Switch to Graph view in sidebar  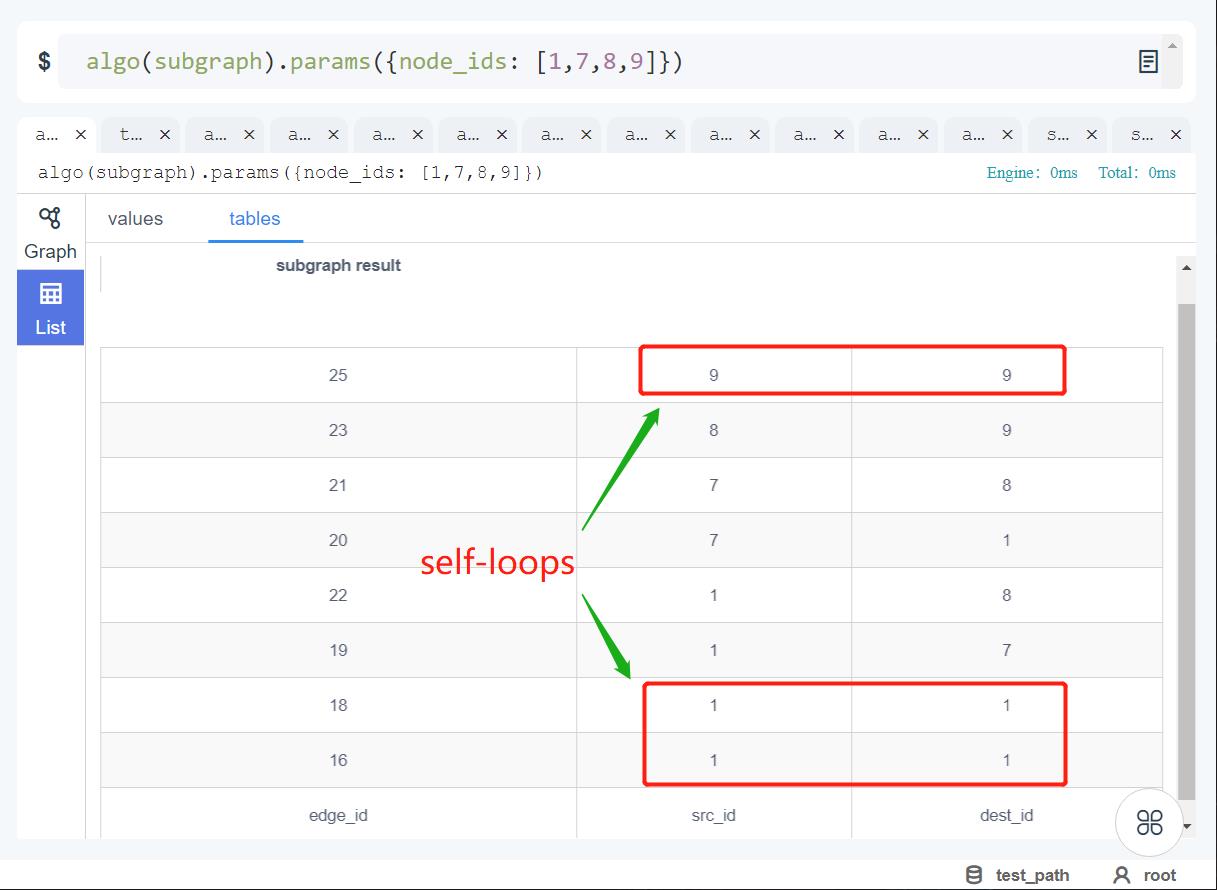(x=50, y=233)
